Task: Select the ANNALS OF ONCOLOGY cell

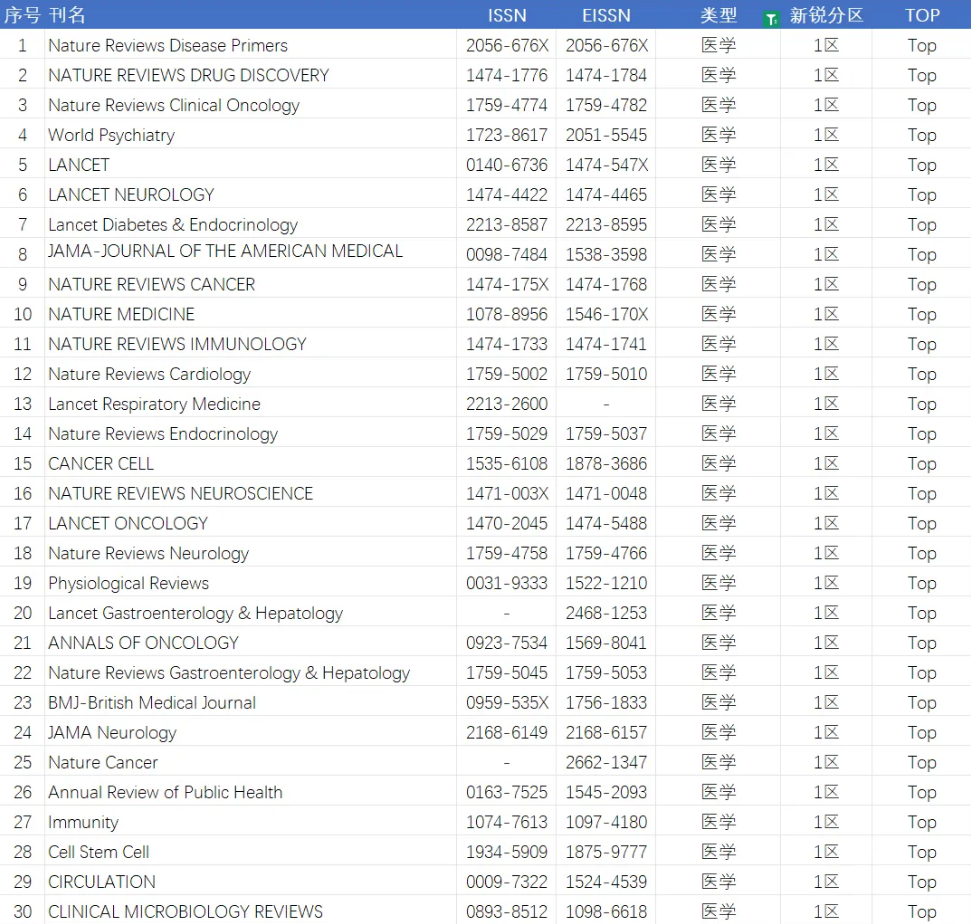Action: [x=143, y=643]
